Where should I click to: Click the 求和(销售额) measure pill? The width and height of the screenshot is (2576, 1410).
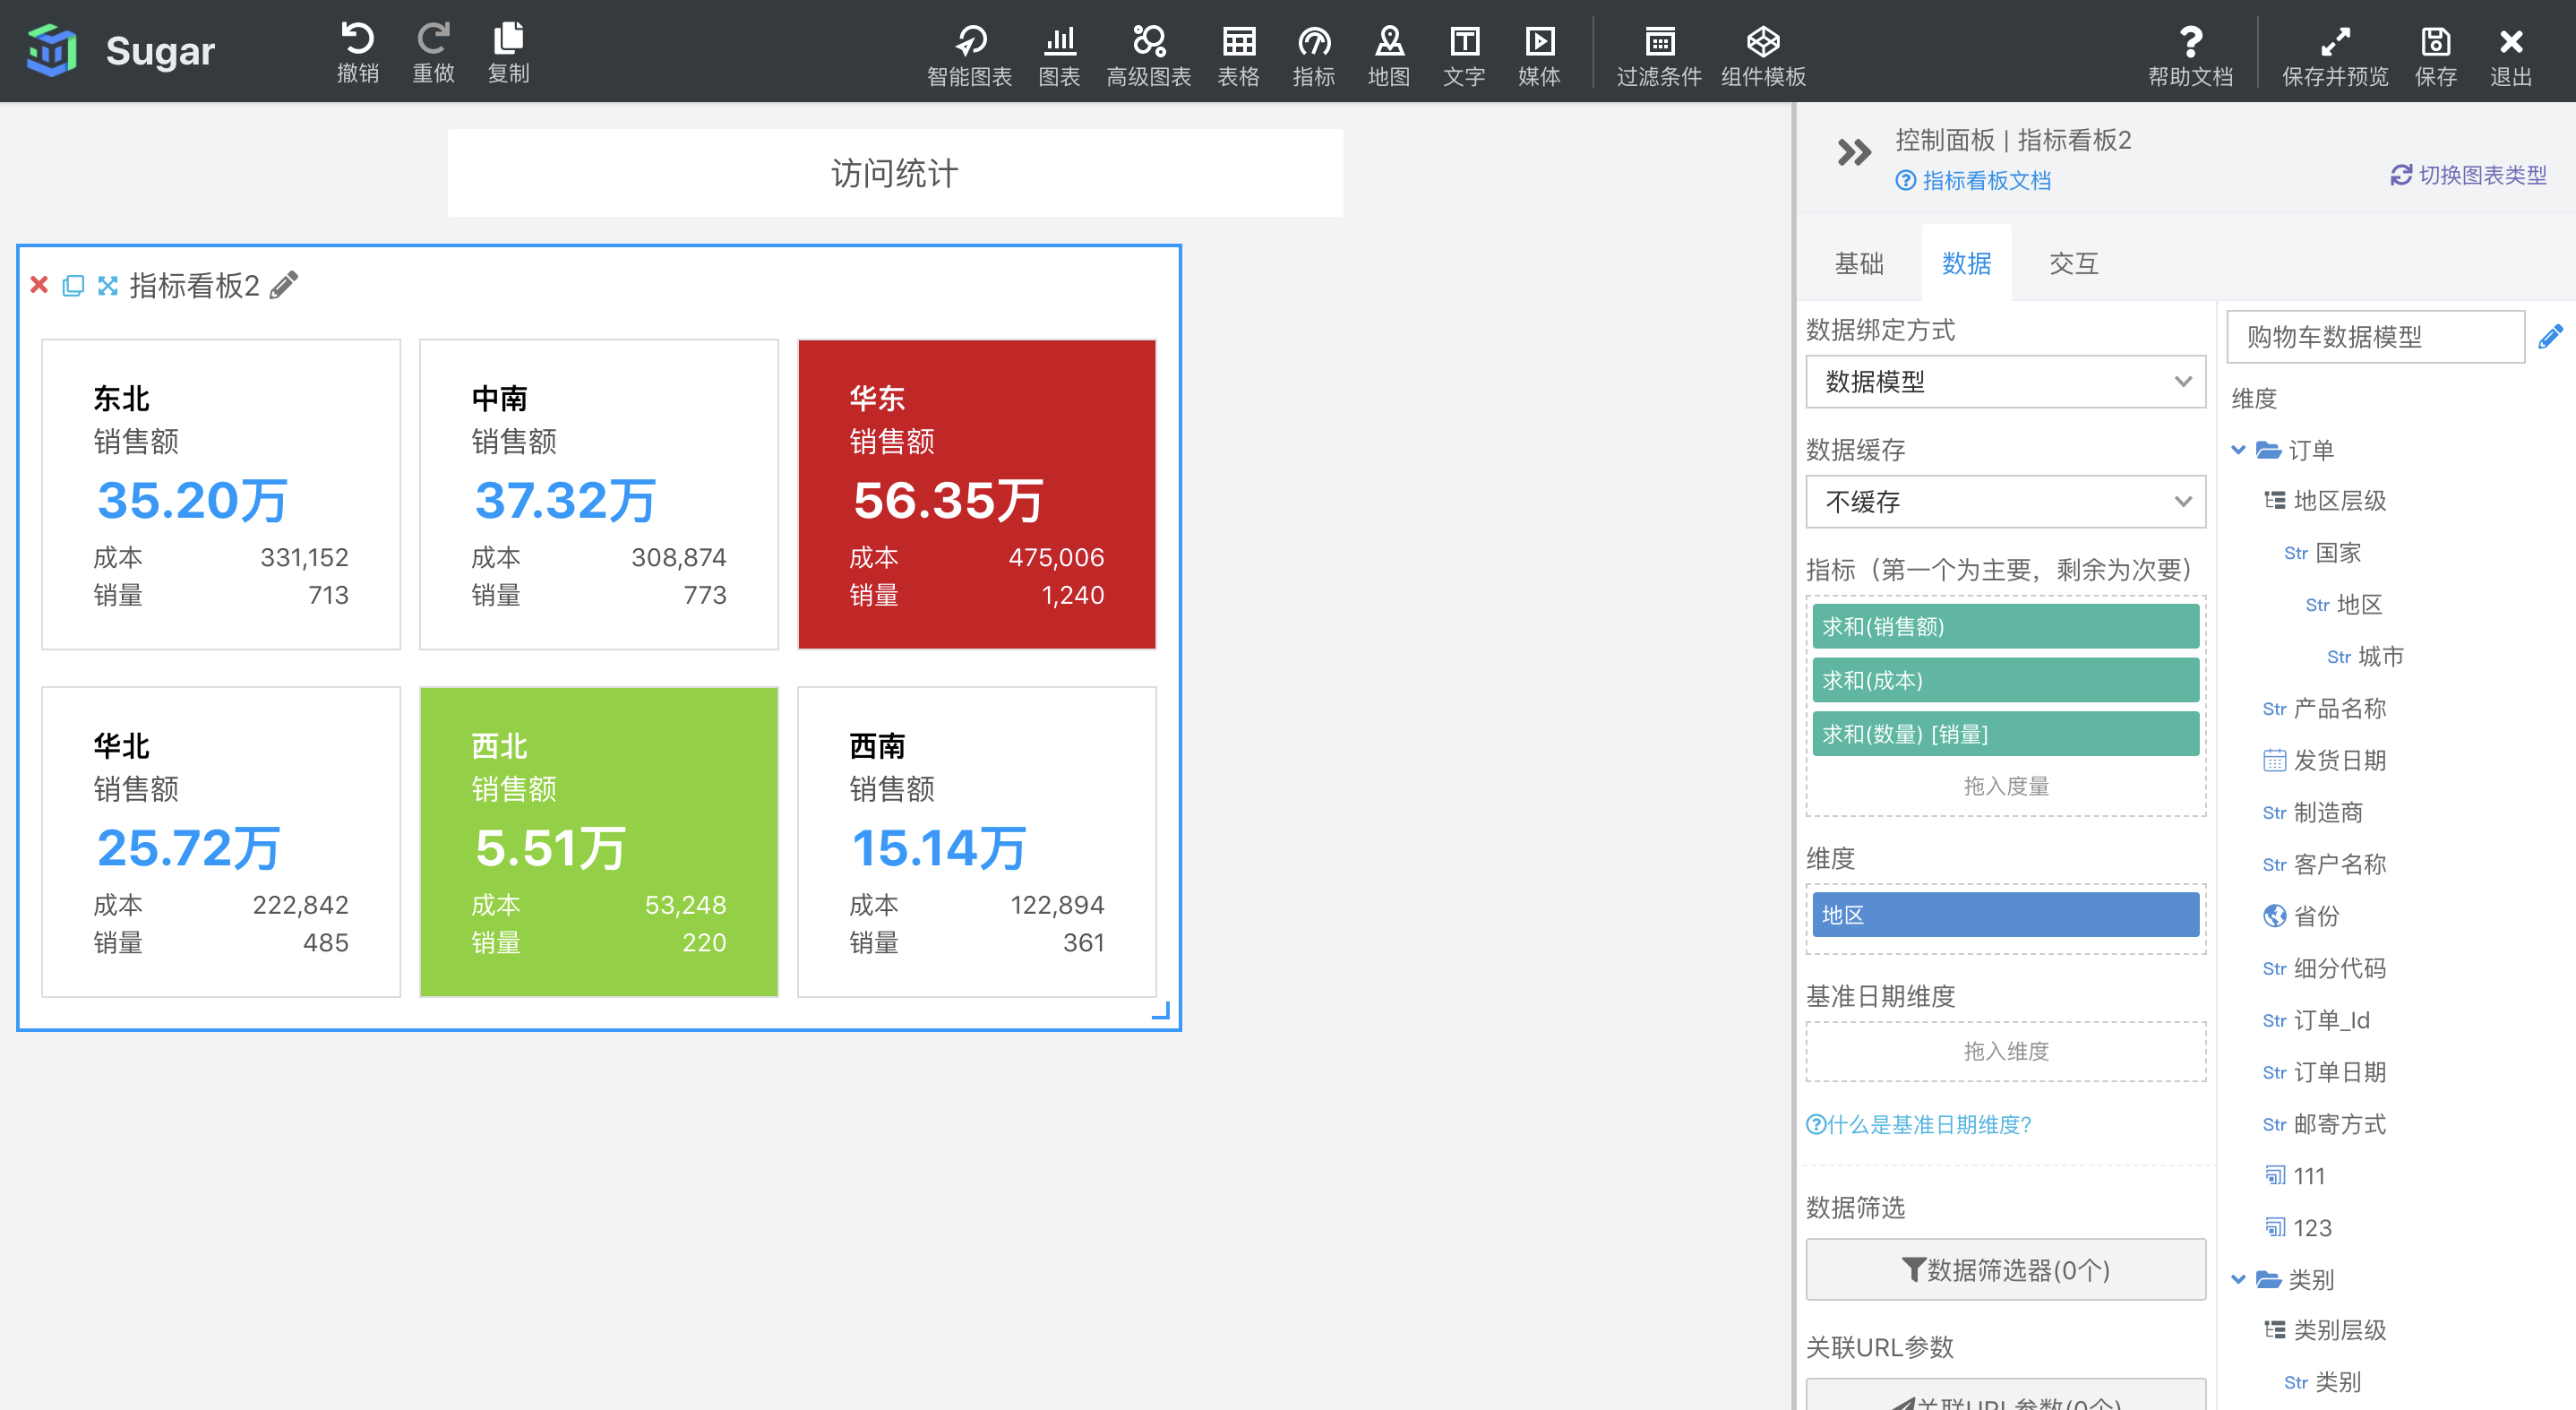point(2005,626)
